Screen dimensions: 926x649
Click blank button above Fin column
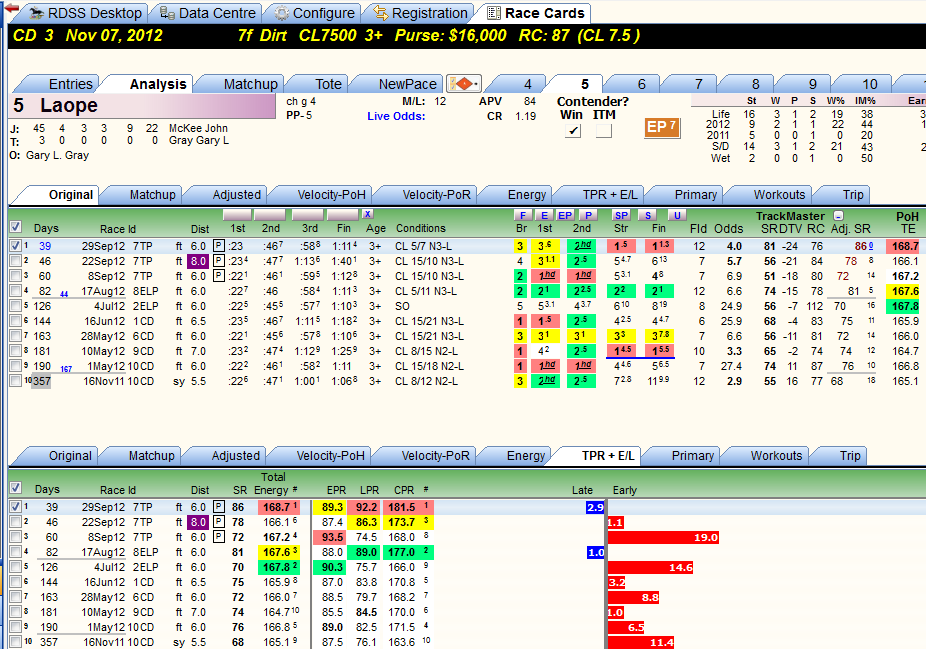tap(343, 214)
